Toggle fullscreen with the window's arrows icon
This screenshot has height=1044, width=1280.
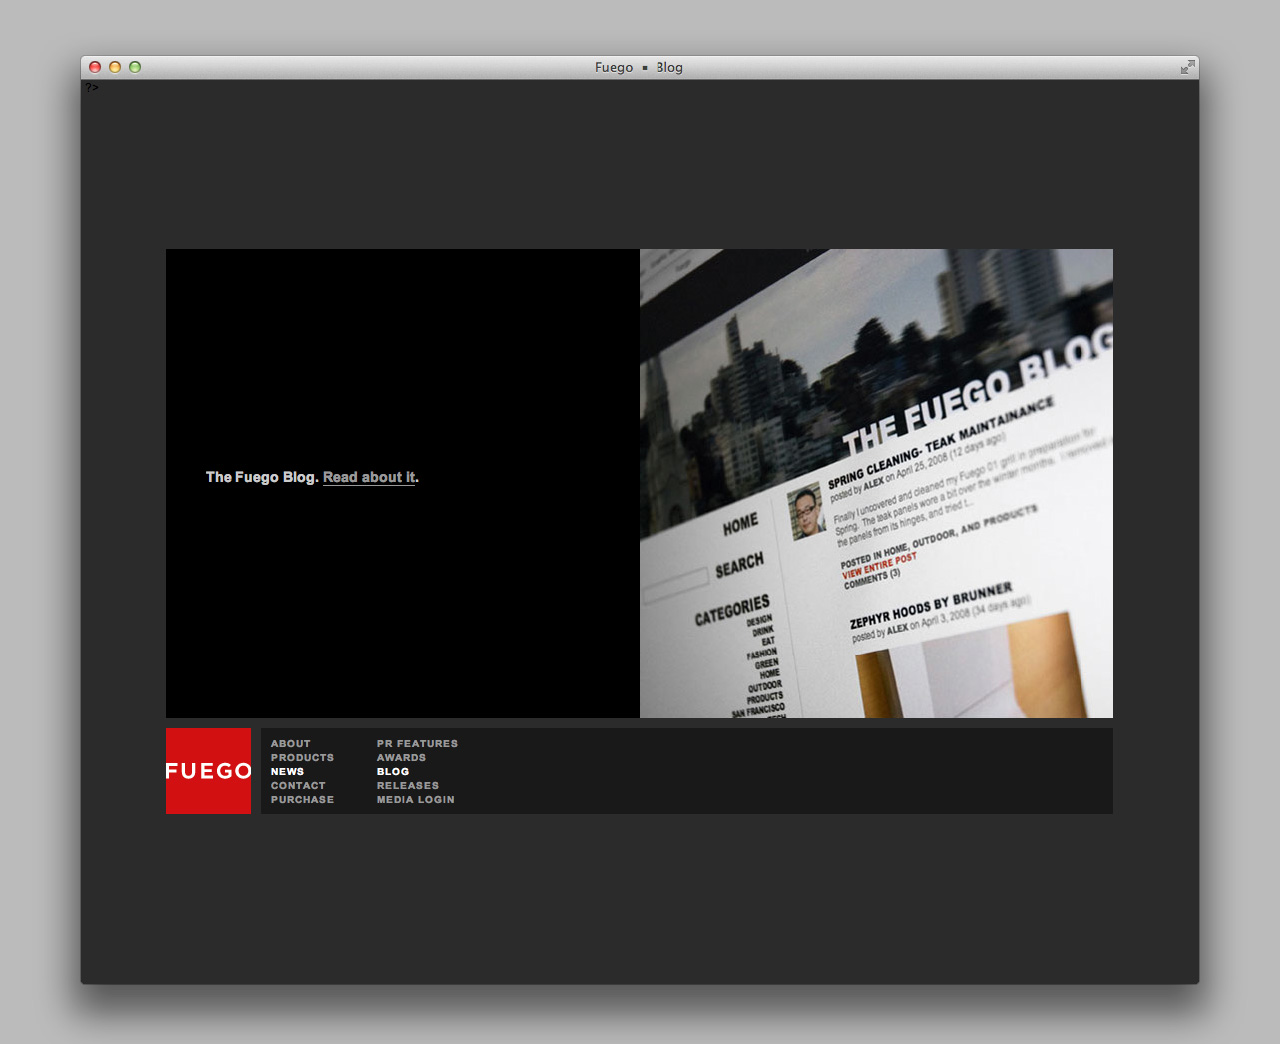pos(1187,67)
